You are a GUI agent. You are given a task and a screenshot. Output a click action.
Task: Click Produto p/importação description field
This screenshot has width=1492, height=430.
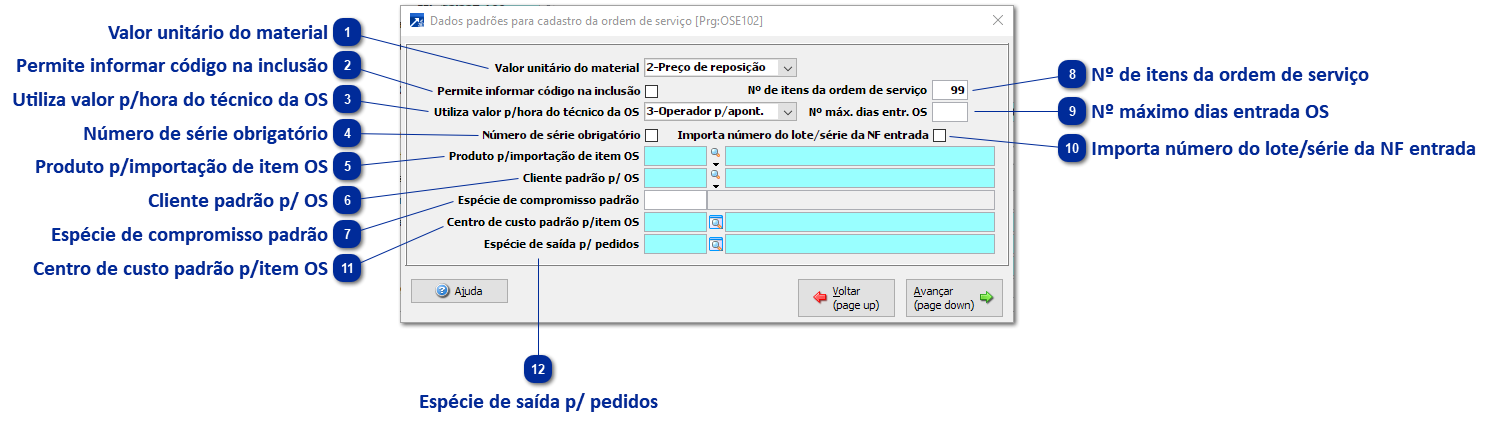coord(860,156)
